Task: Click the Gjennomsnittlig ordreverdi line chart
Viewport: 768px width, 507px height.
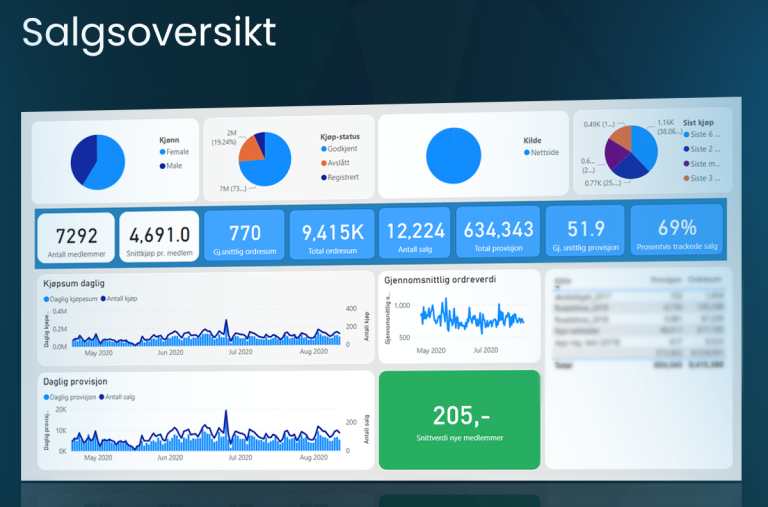Action: pos(470,318)
